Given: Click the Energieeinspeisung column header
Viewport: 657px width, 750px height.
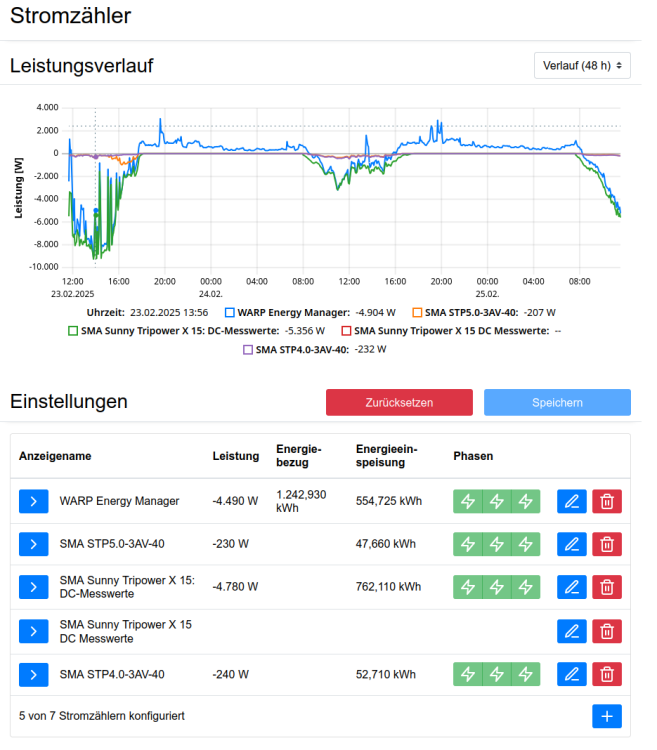Looking at the screenshot, I should click(x=386, y=456).
